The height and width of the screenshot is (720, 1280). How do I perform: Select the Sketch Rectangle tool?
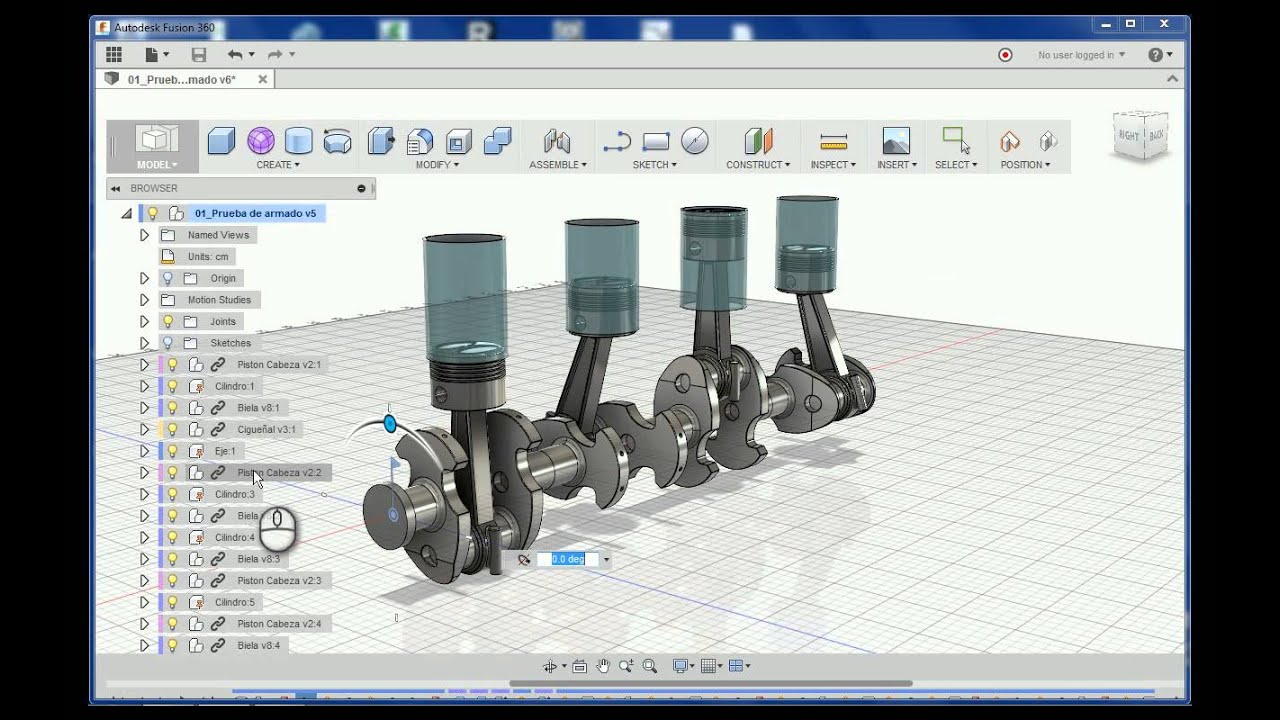coord(656,141)
